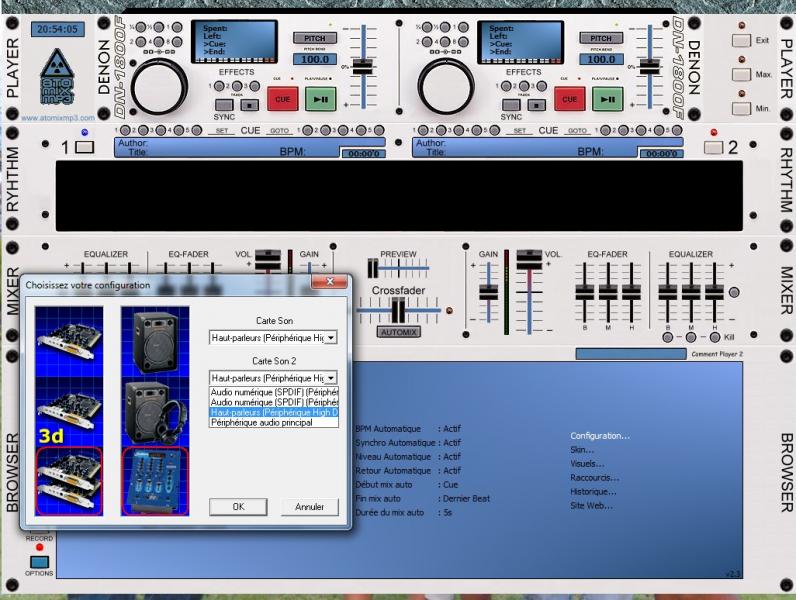Toggle the rhythm window for player 1

click(x=84, y=147)
